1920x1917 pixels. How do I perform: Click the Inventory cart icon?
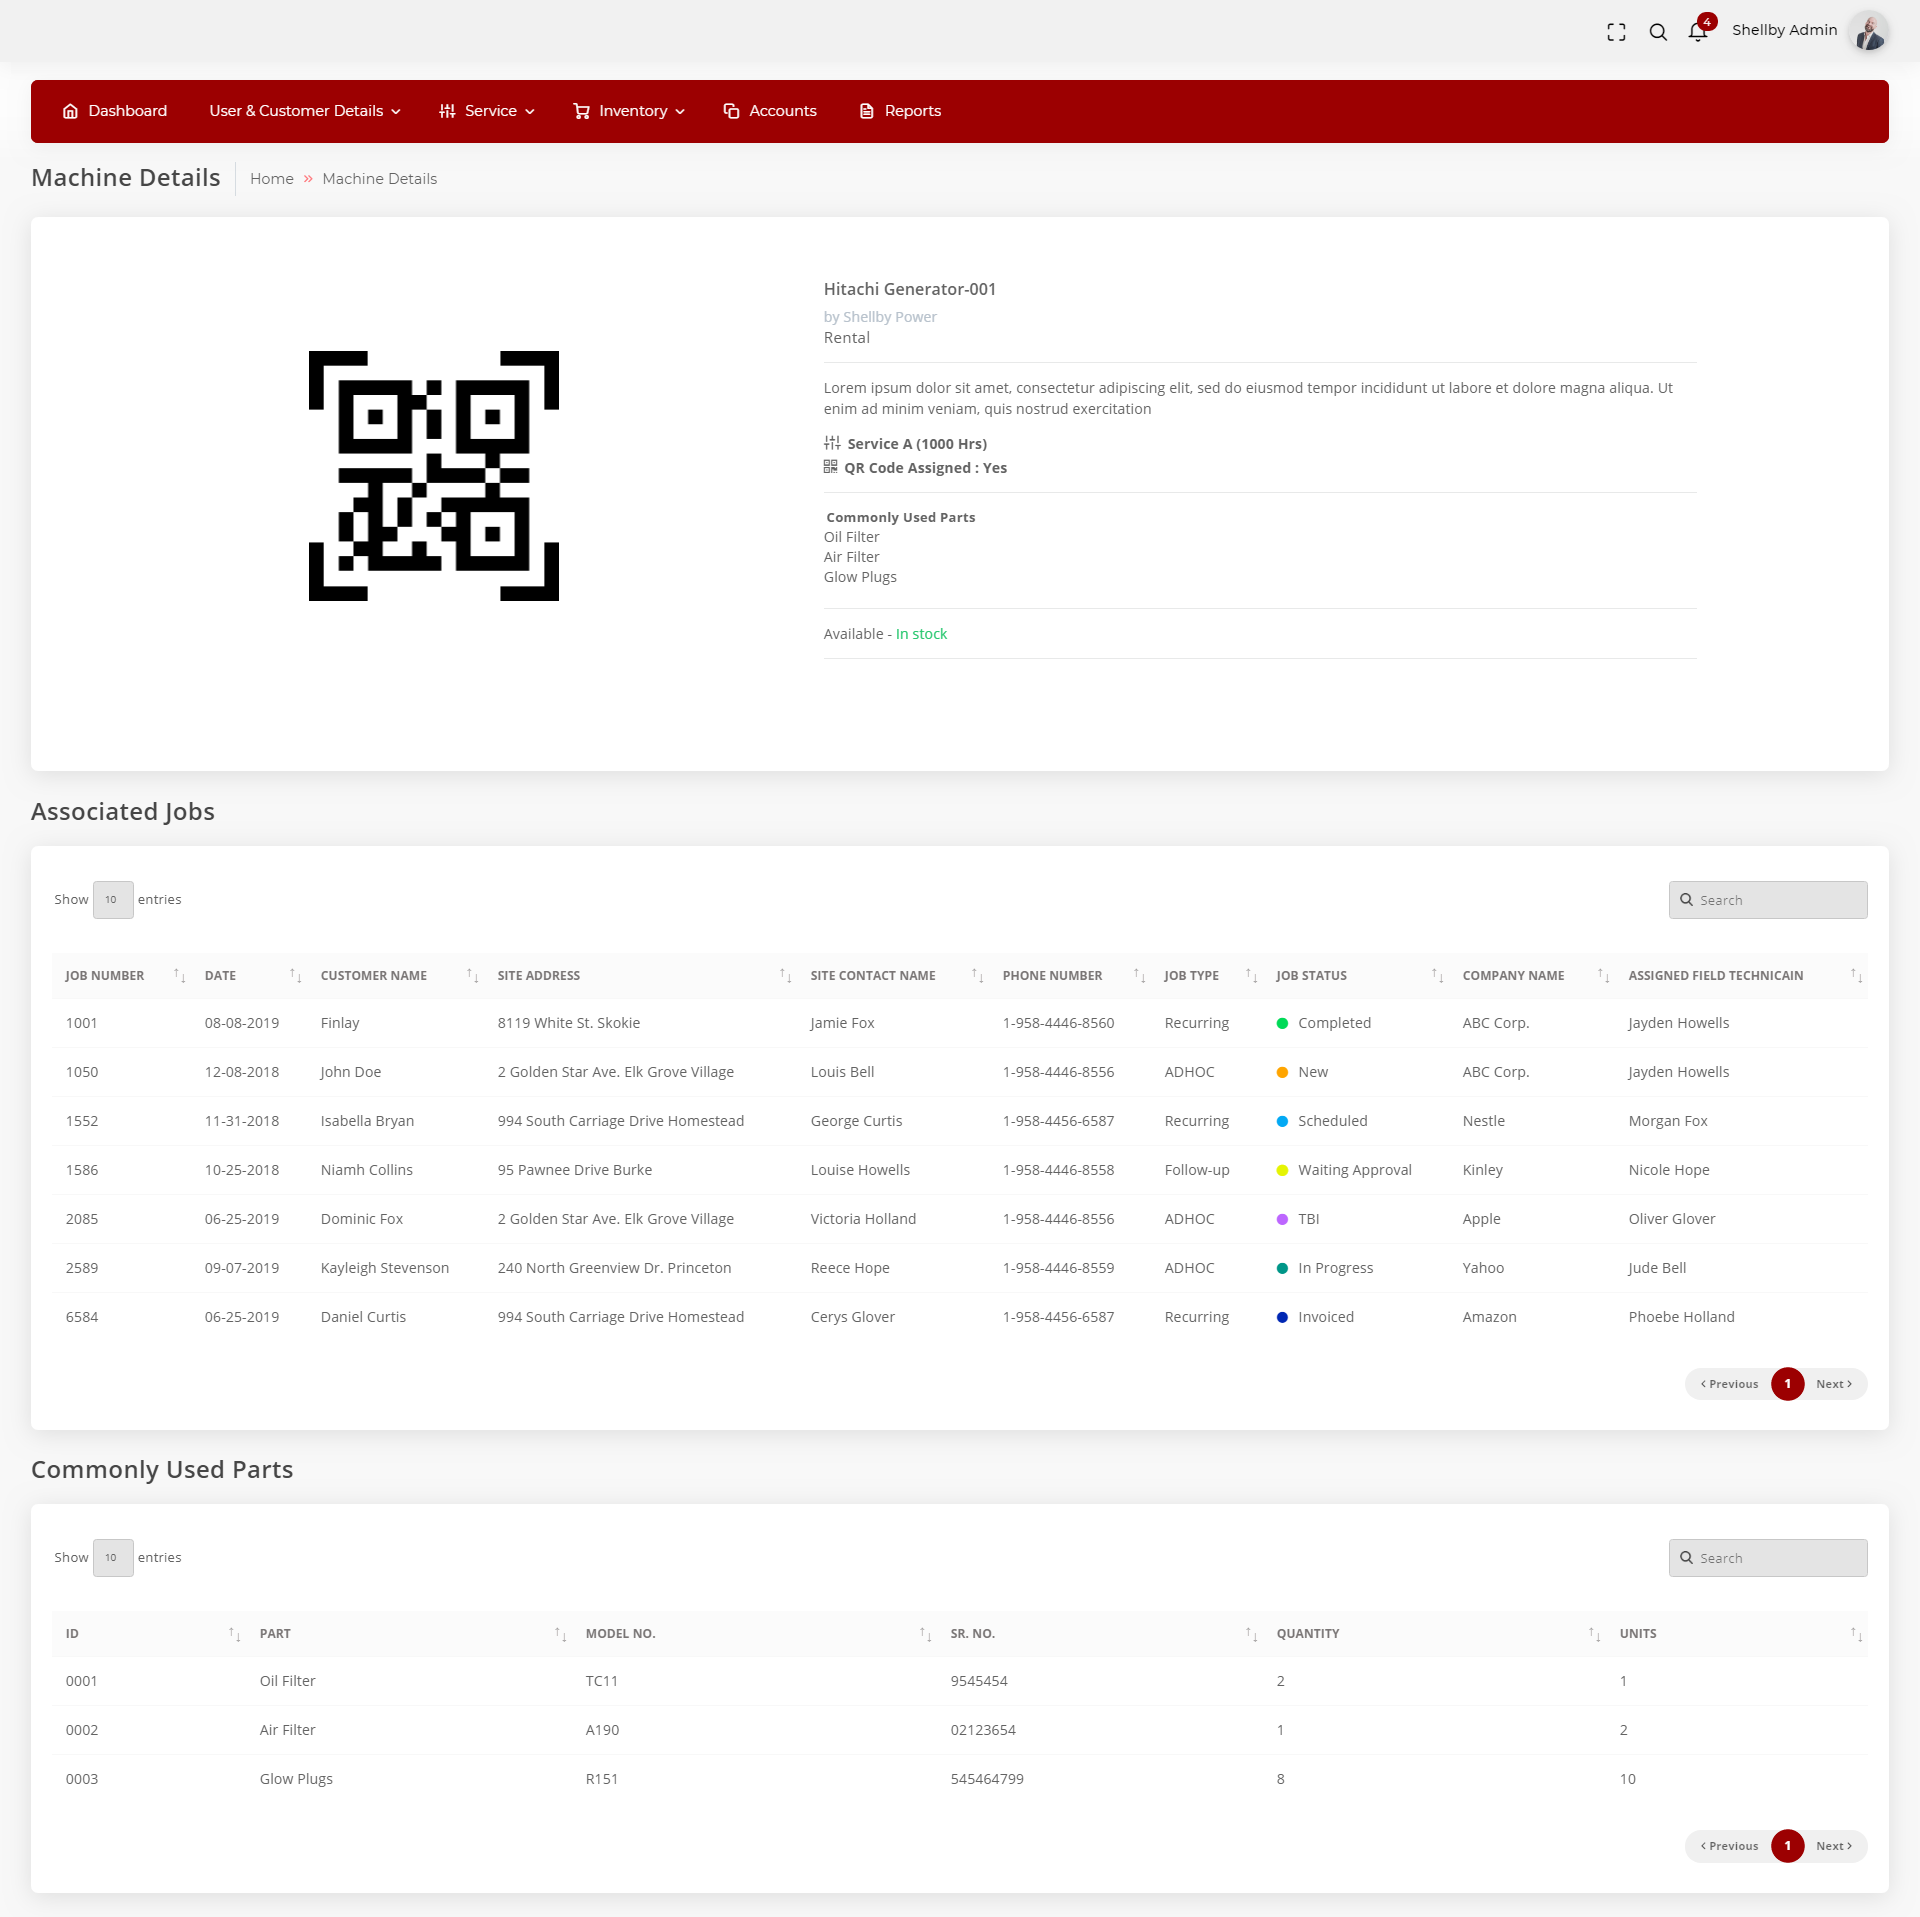coord(581,111)
